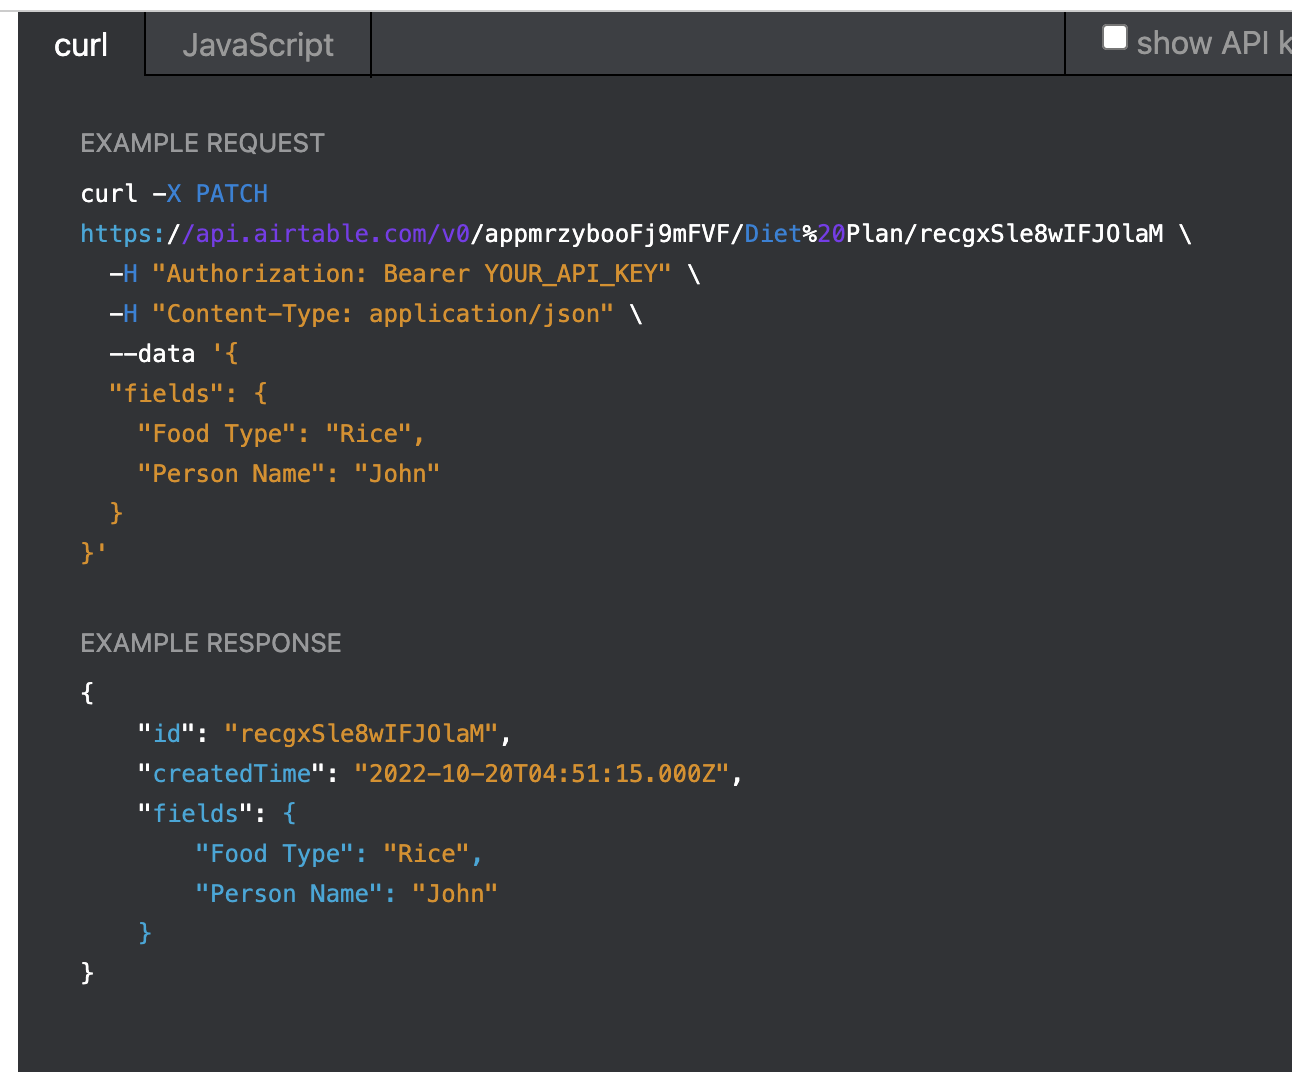Click the '--data' line in request

(x=174, y=353)
